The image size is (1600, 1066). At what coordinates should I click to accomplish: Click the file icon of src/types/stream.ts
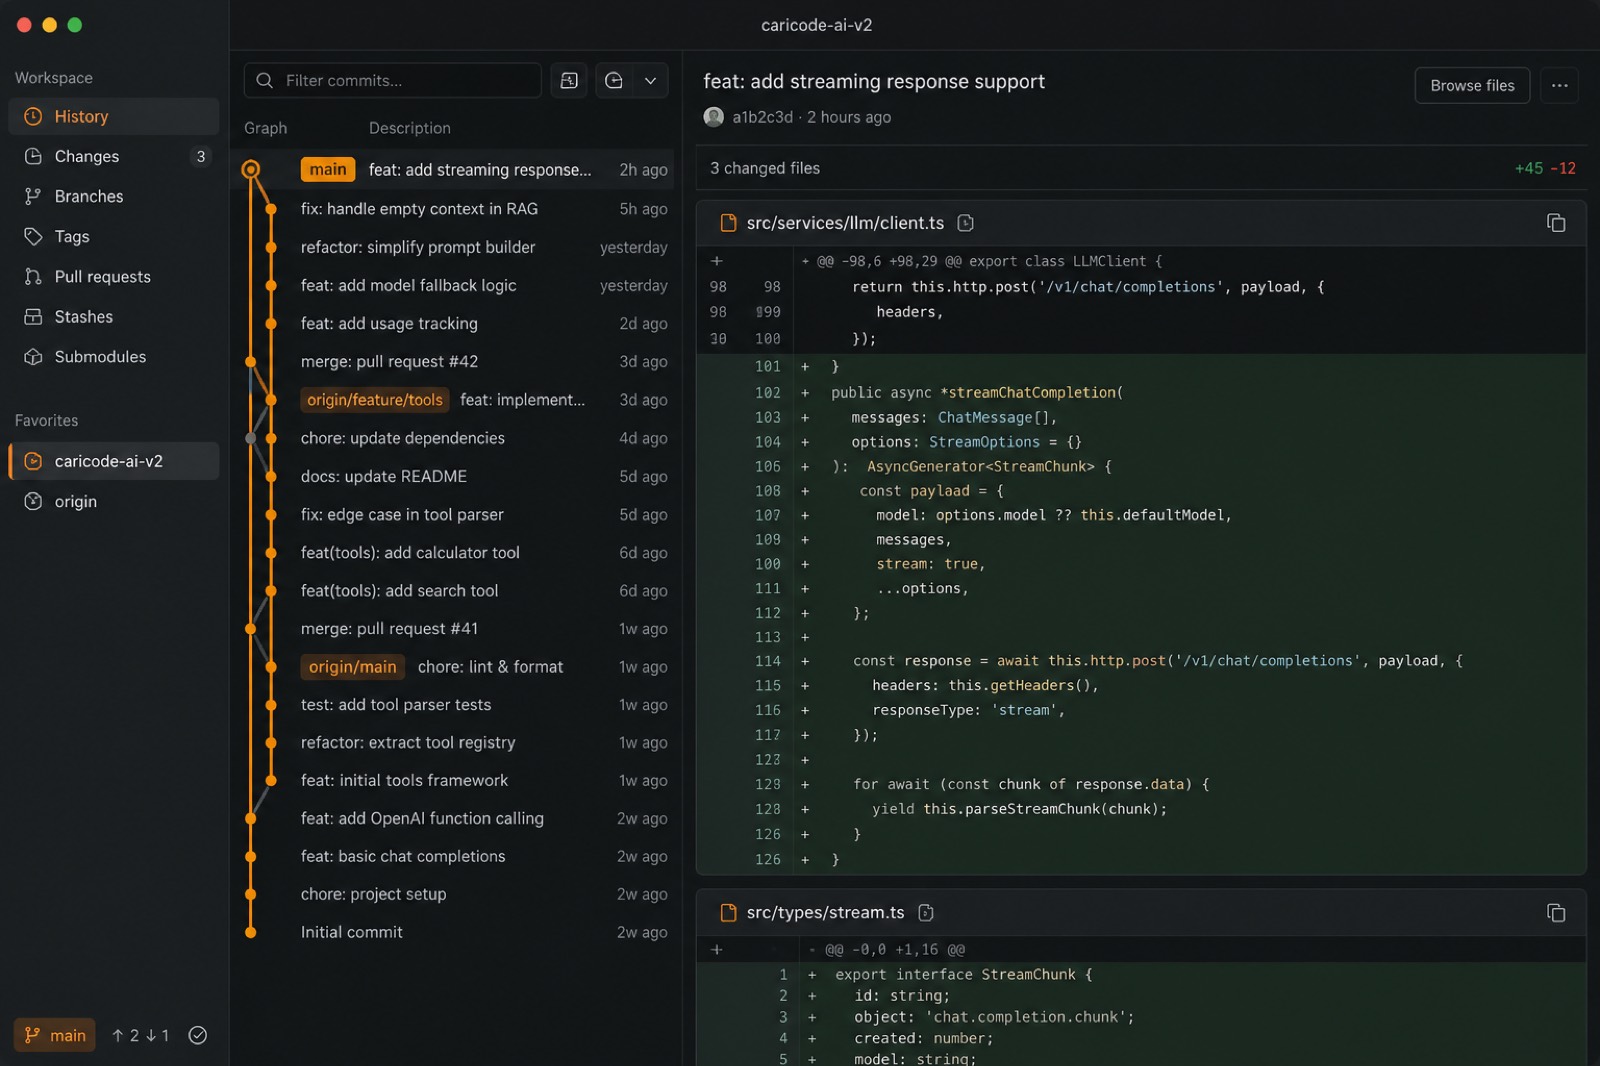point(729,912)
